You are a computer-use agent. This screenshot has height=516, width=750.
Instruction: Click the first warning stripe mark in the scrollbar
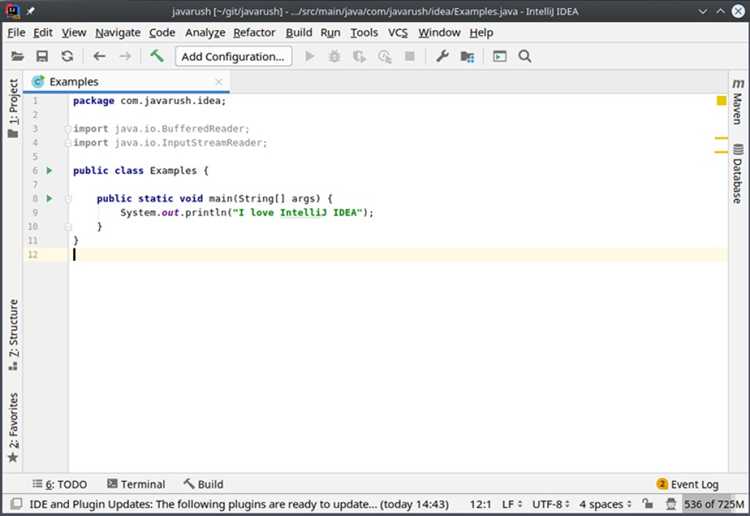pyautogui.click(x=721, y=138)
